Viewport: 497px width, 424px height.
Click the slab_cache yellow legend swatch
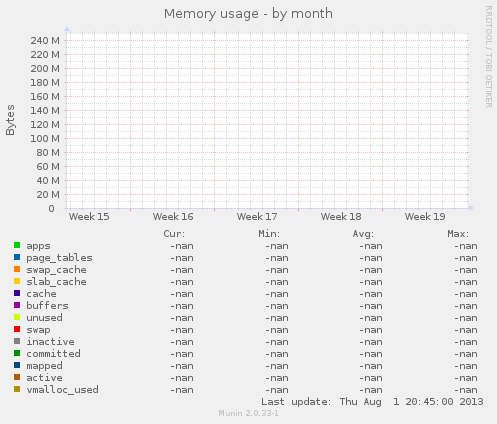pos(17,281)
